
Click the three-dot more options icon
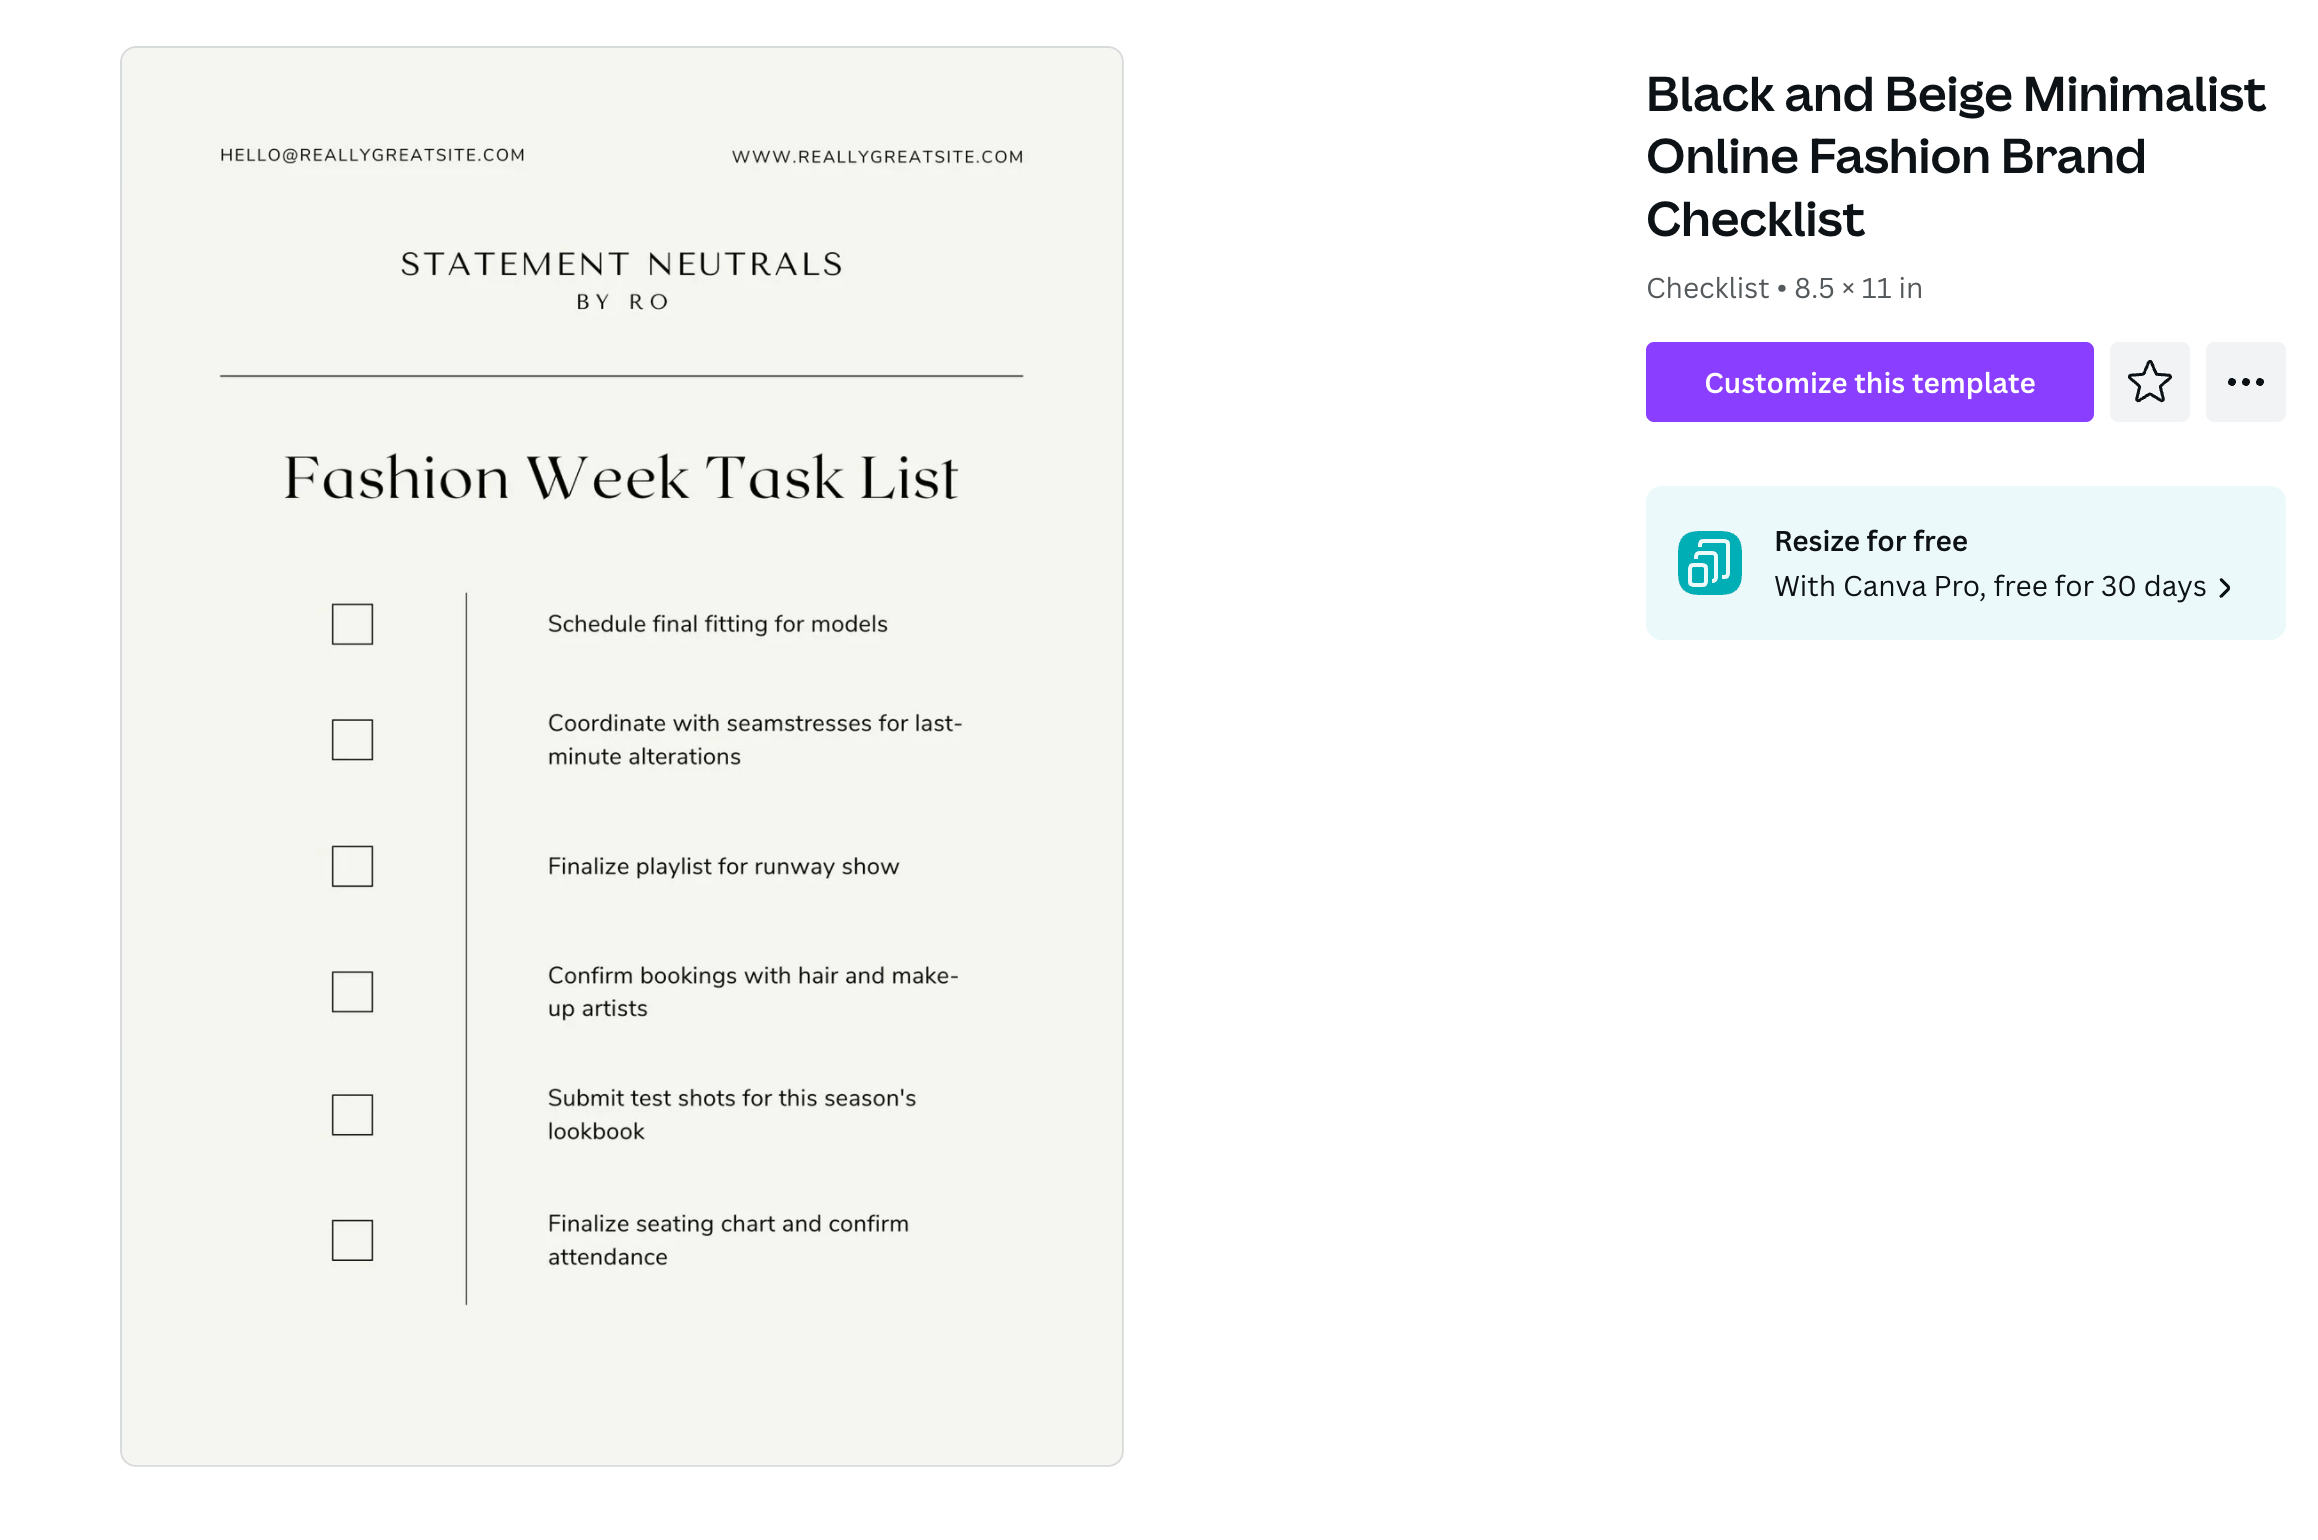pos(2244,380)
